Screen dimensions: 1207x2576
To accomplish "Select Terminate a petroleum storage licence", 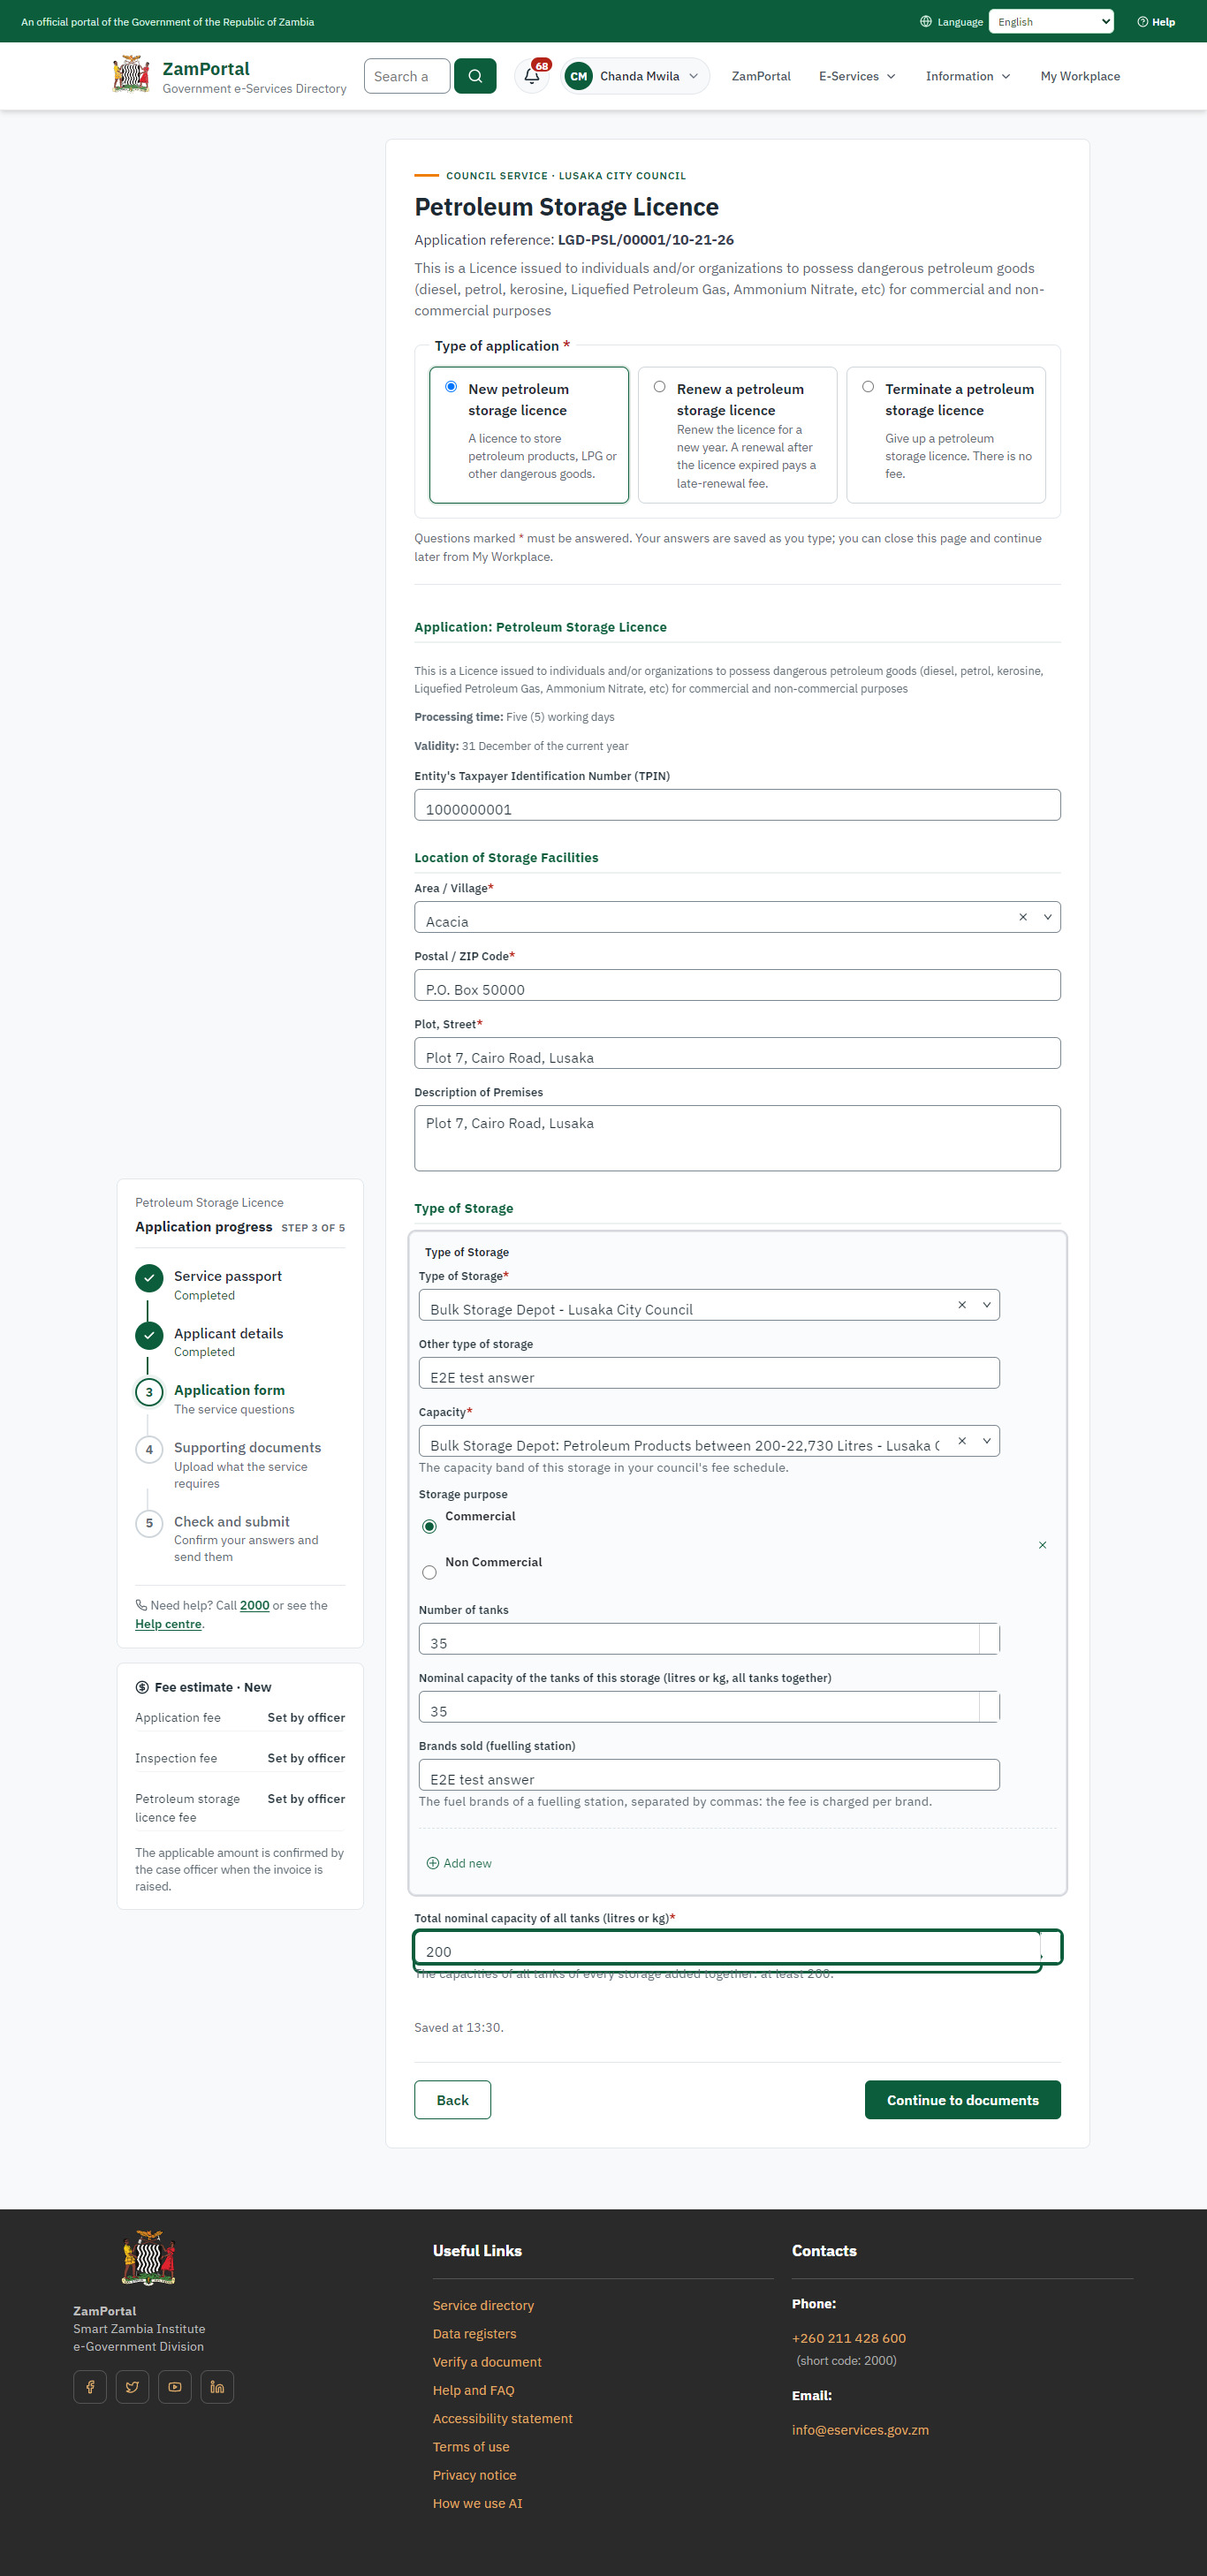I will pyautogui.click(x=868, y=387).
